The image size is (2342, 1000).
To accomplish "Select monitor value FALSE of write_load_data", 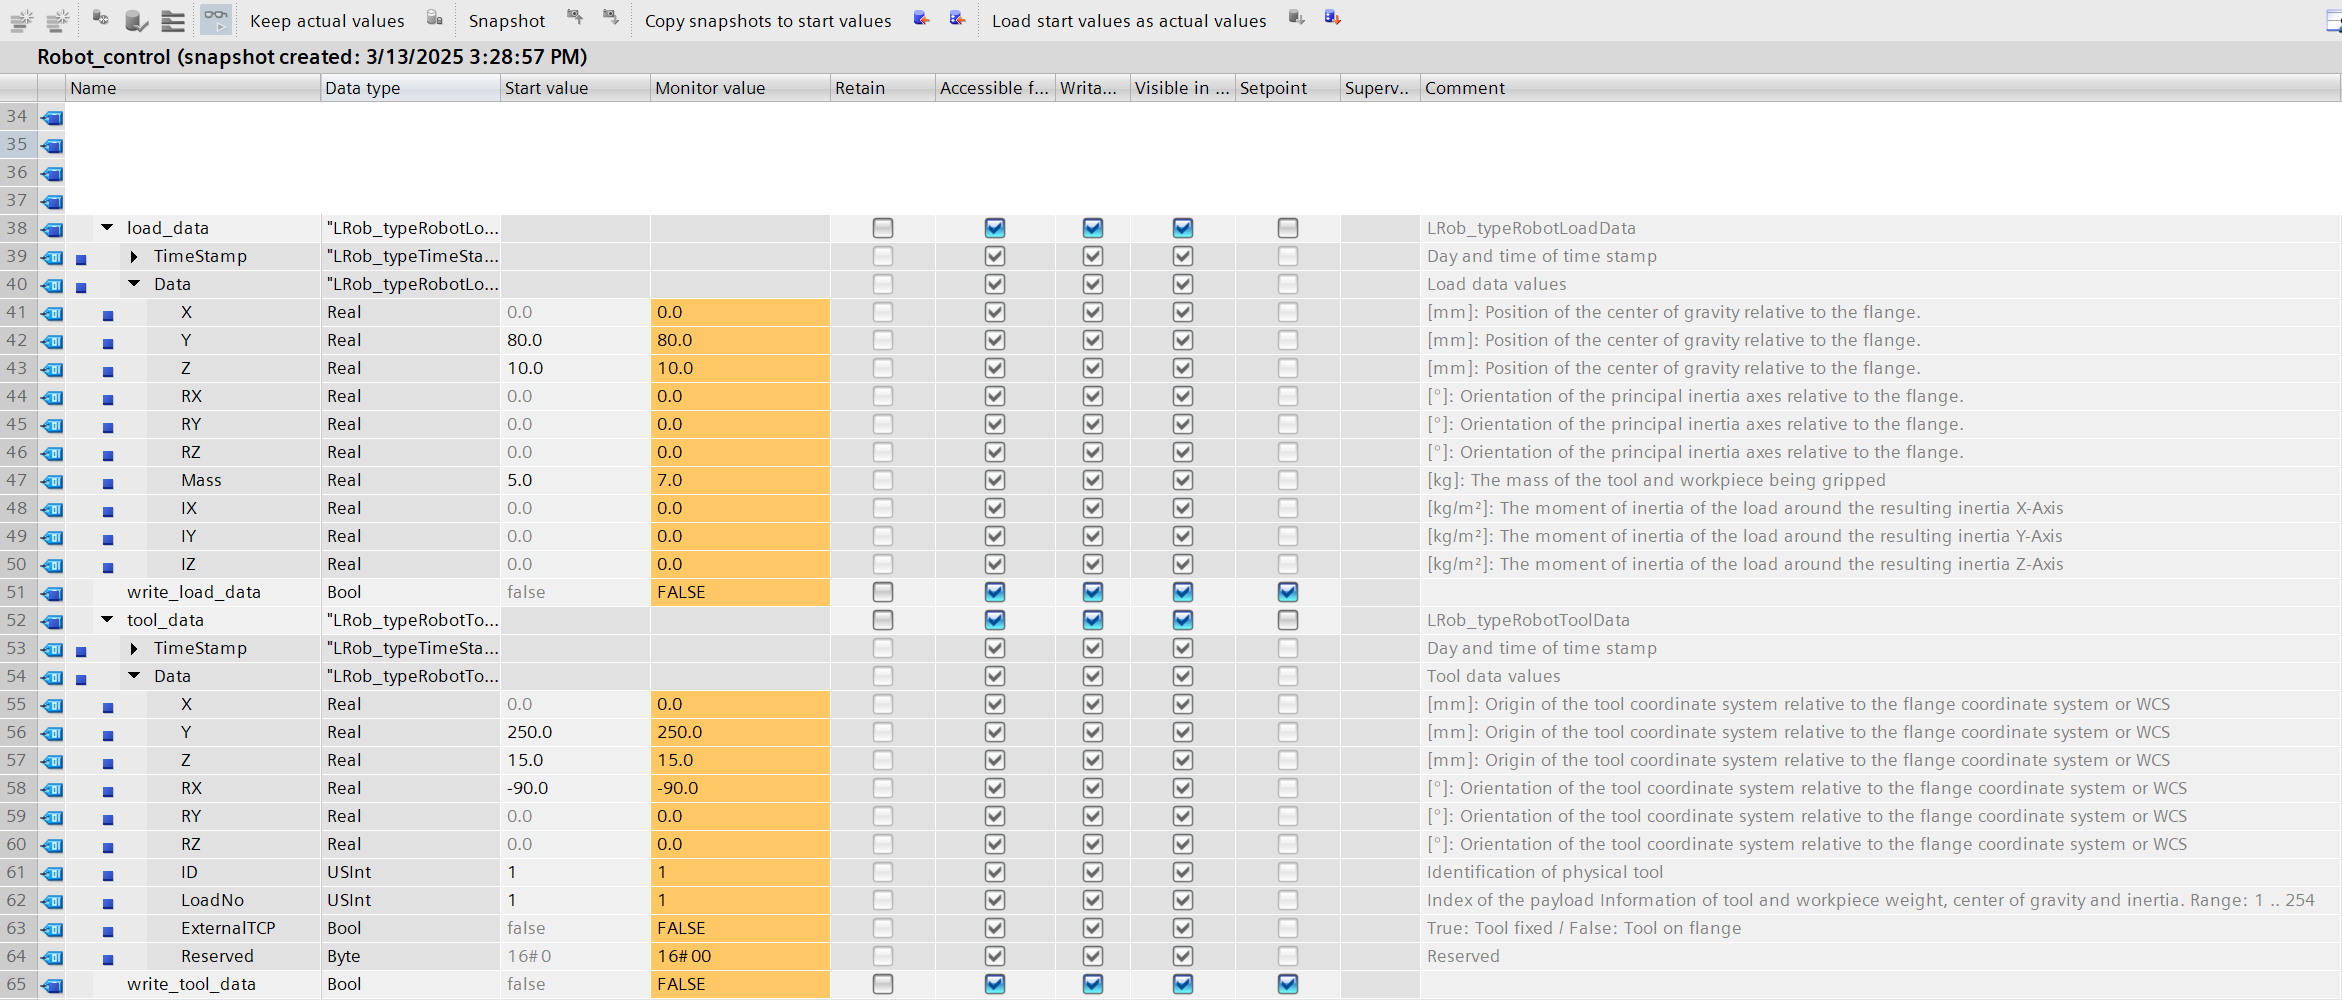I will tap(740, 592).
